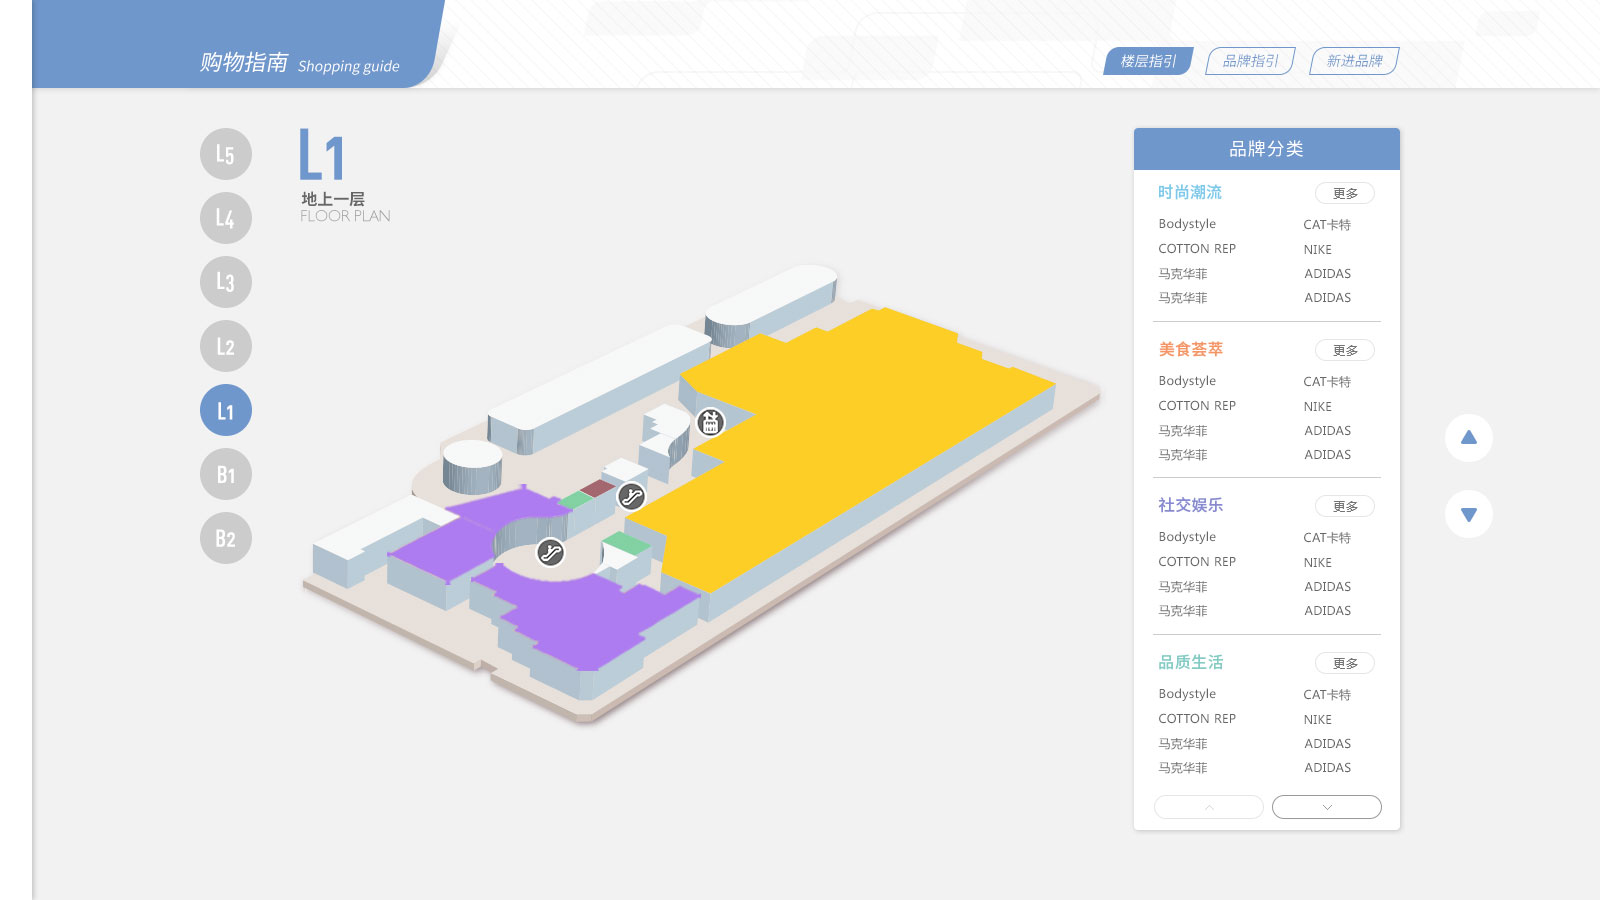Image resolution: width=1600 pixels, height=900 pixels.
Task: Click 更多 next to 时尚潮流
Action: click(x=1345, y=193)
